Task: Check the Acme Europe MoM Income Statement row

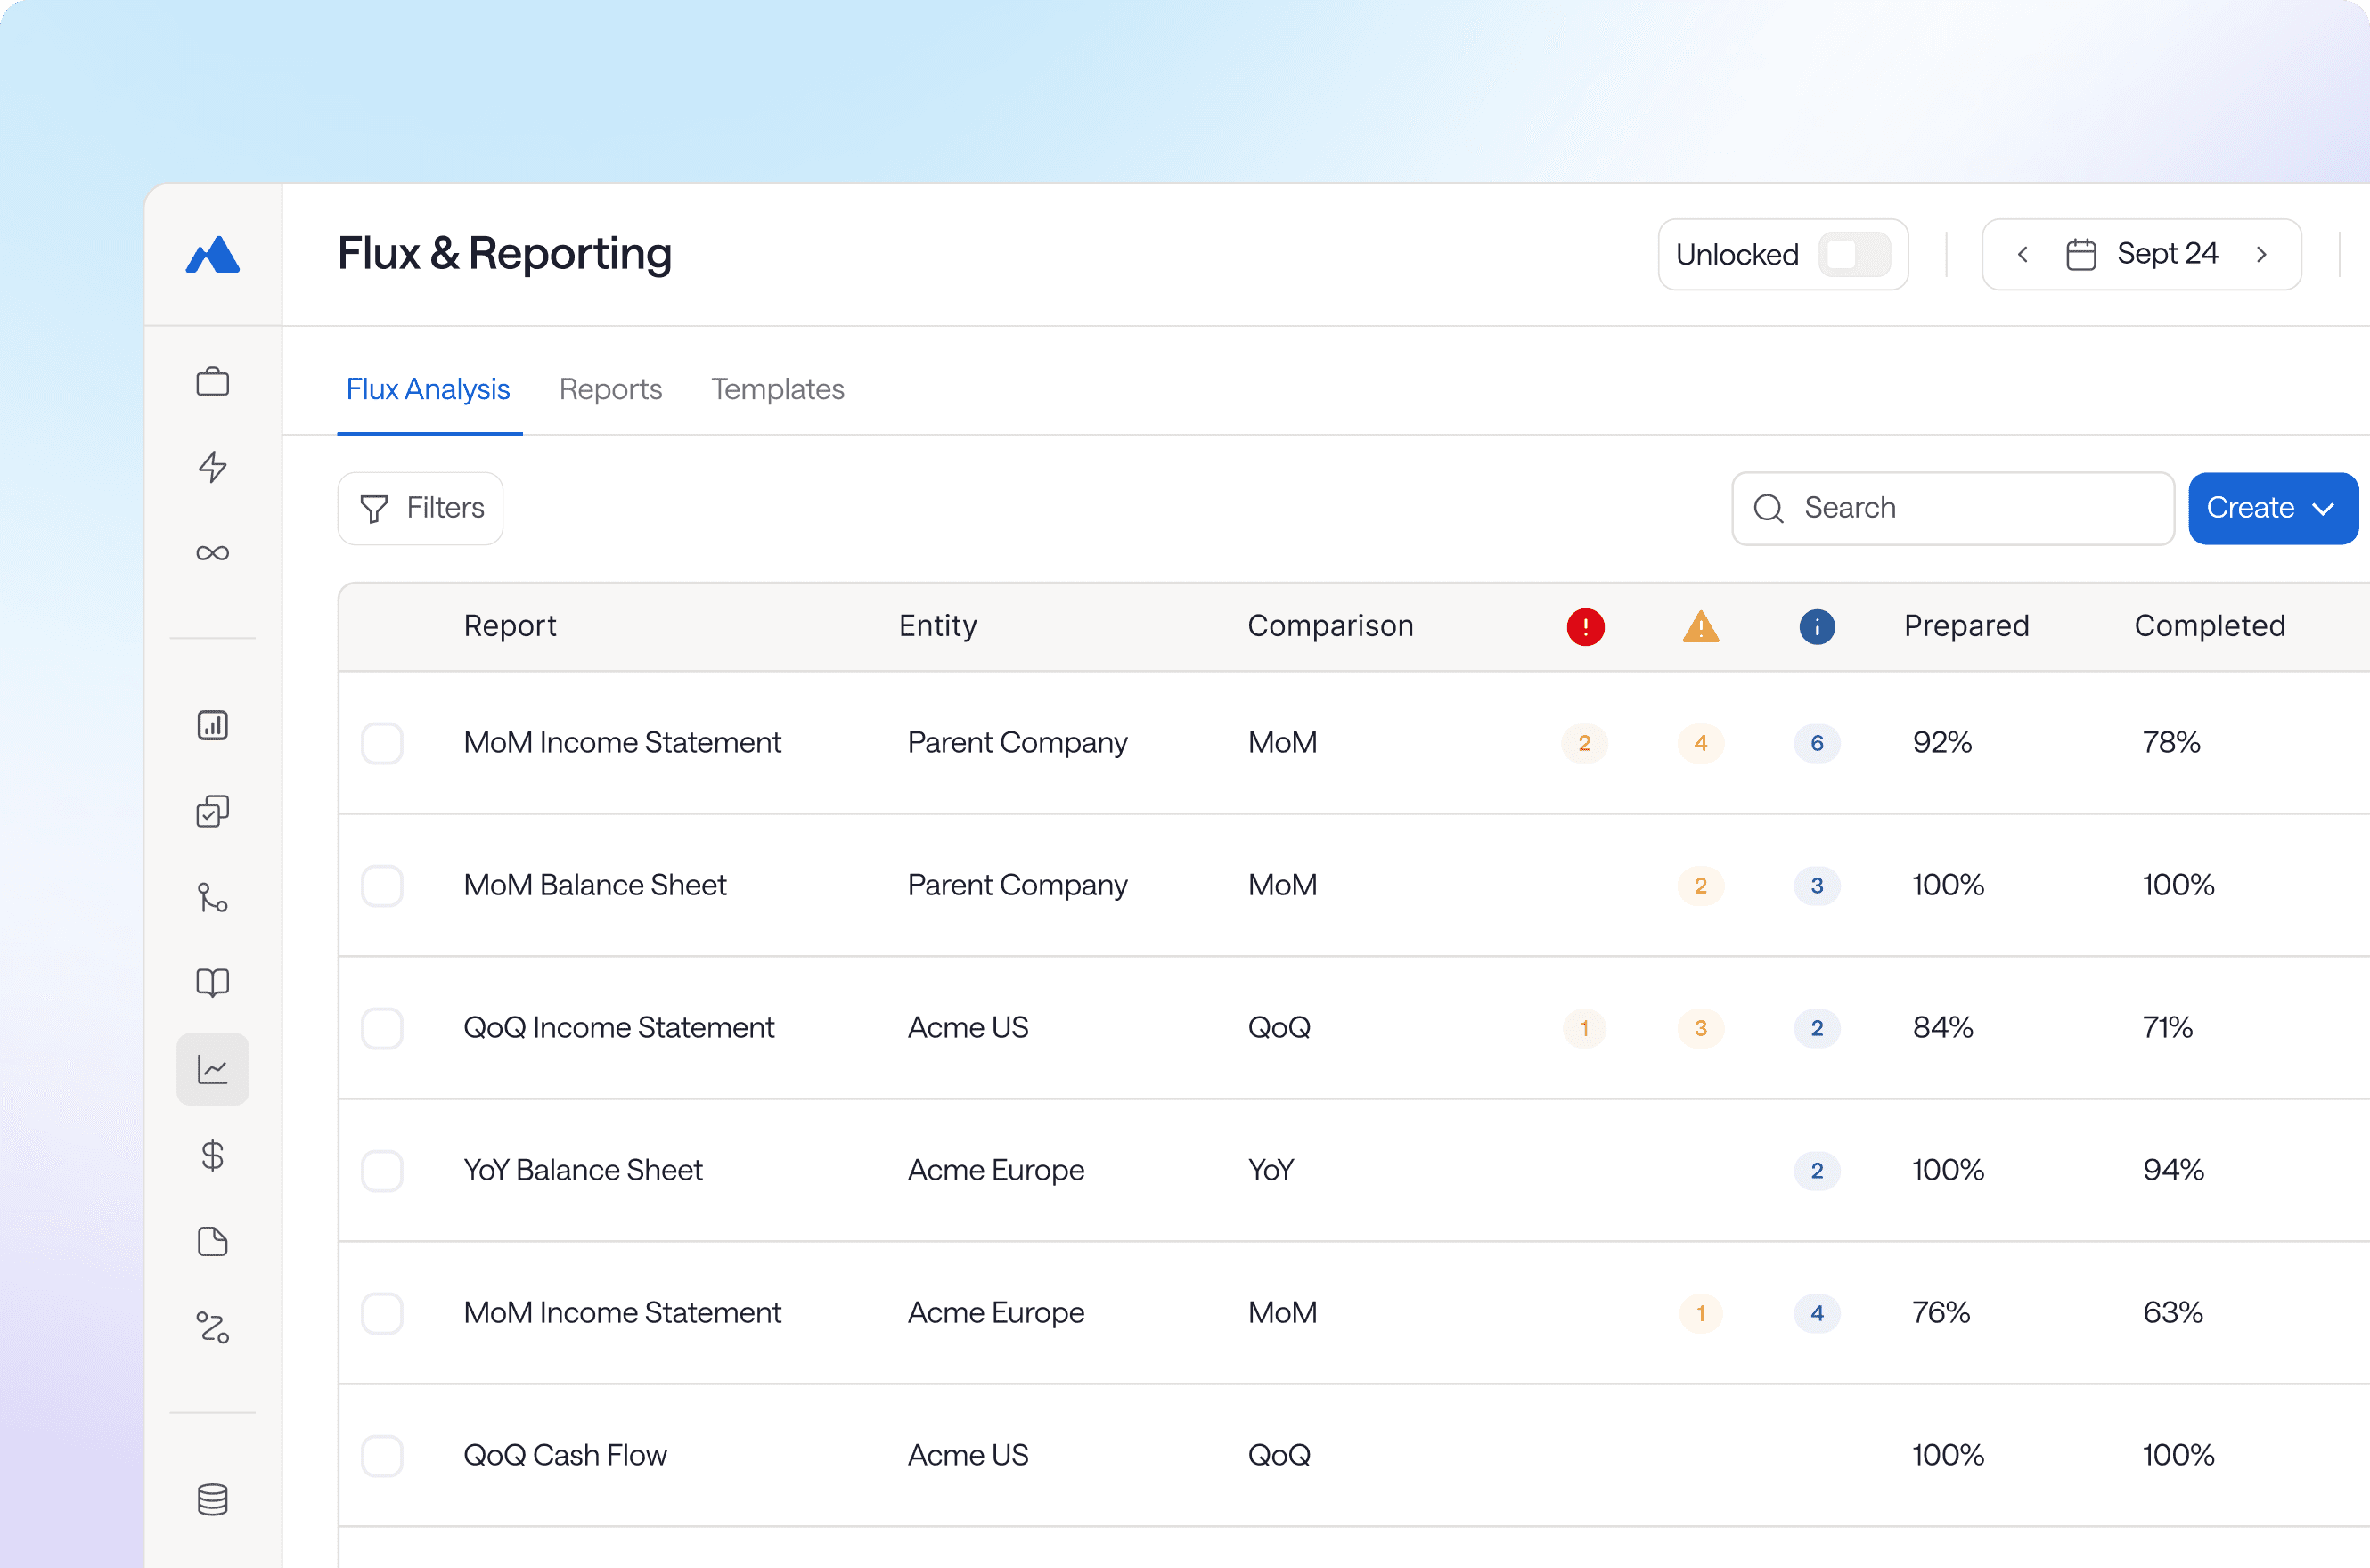Action: 382,1313
